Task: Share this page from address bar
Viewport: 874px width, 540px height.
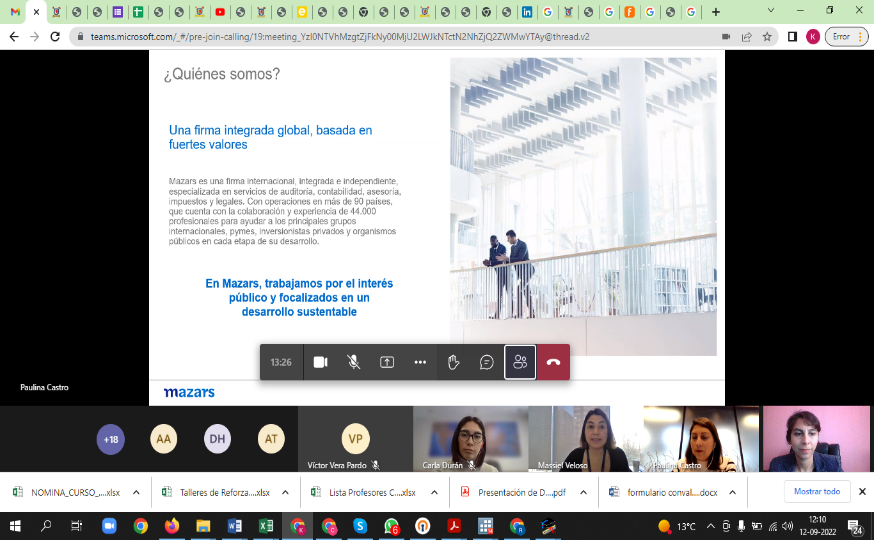Action: (x=746, y=37)
